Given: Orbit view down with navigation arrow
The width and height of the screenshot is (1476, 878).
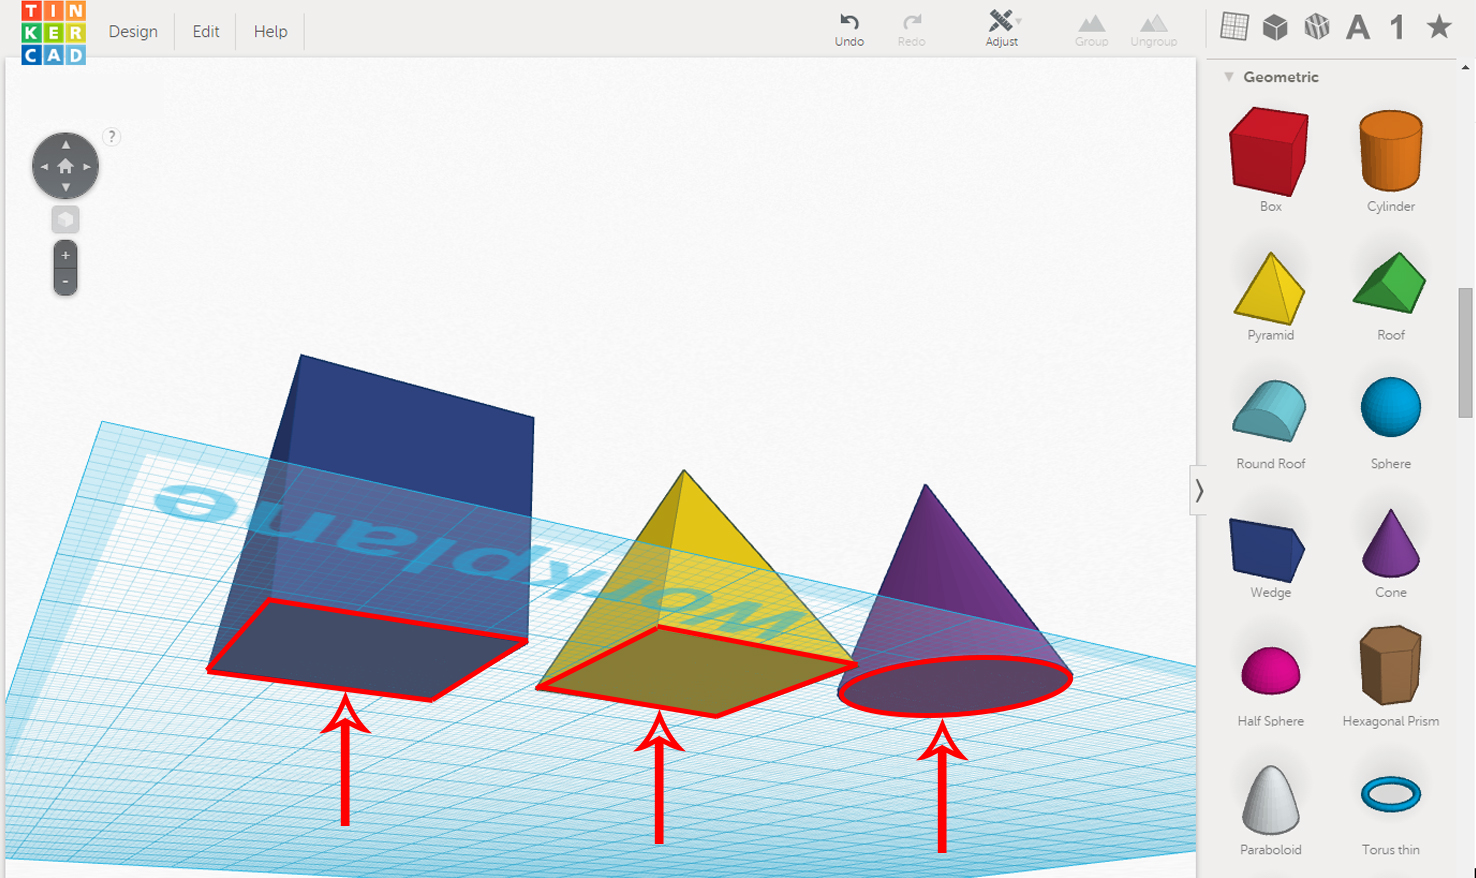Looking at the screenshot, I should (66, 187).
